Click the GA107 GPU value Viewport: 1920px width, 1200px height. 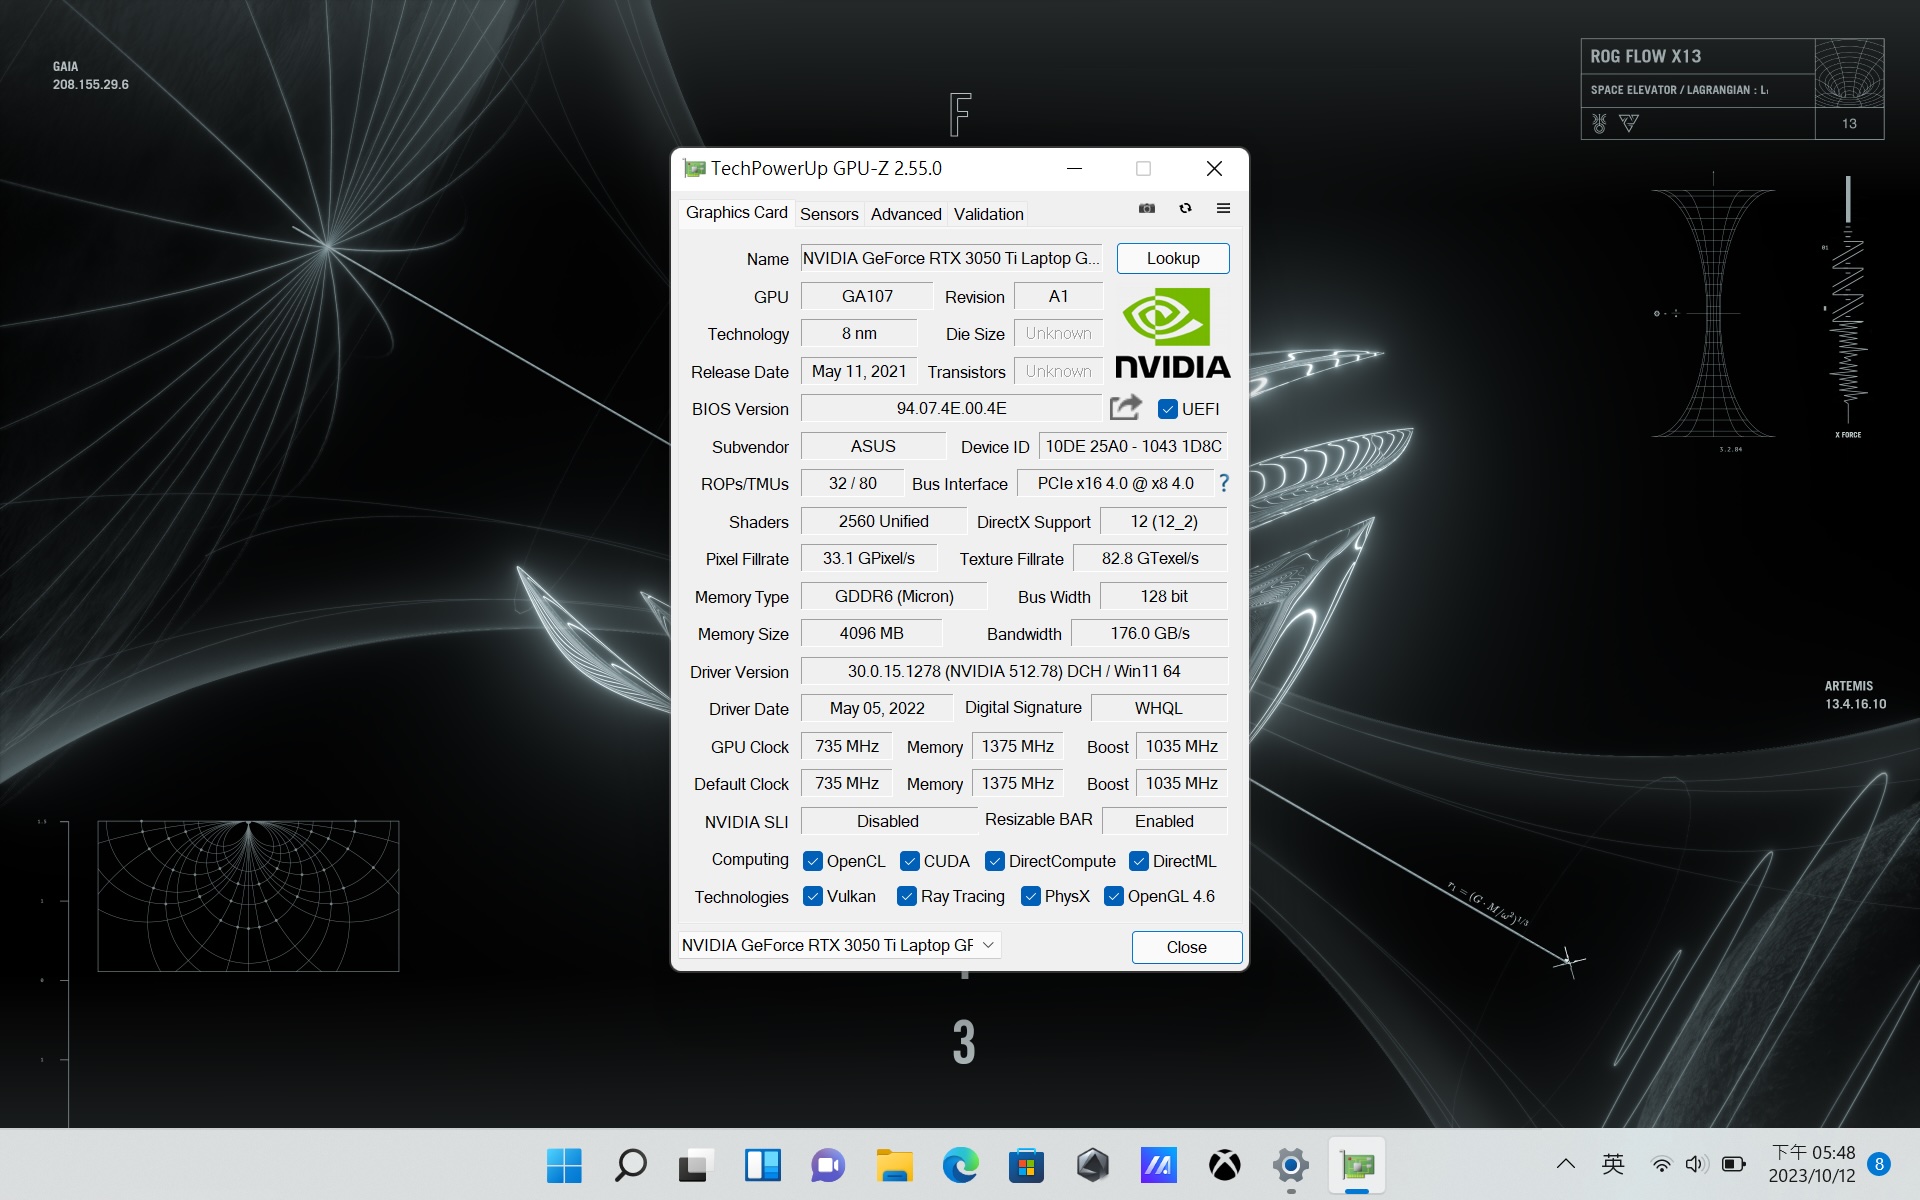(867, 296)
